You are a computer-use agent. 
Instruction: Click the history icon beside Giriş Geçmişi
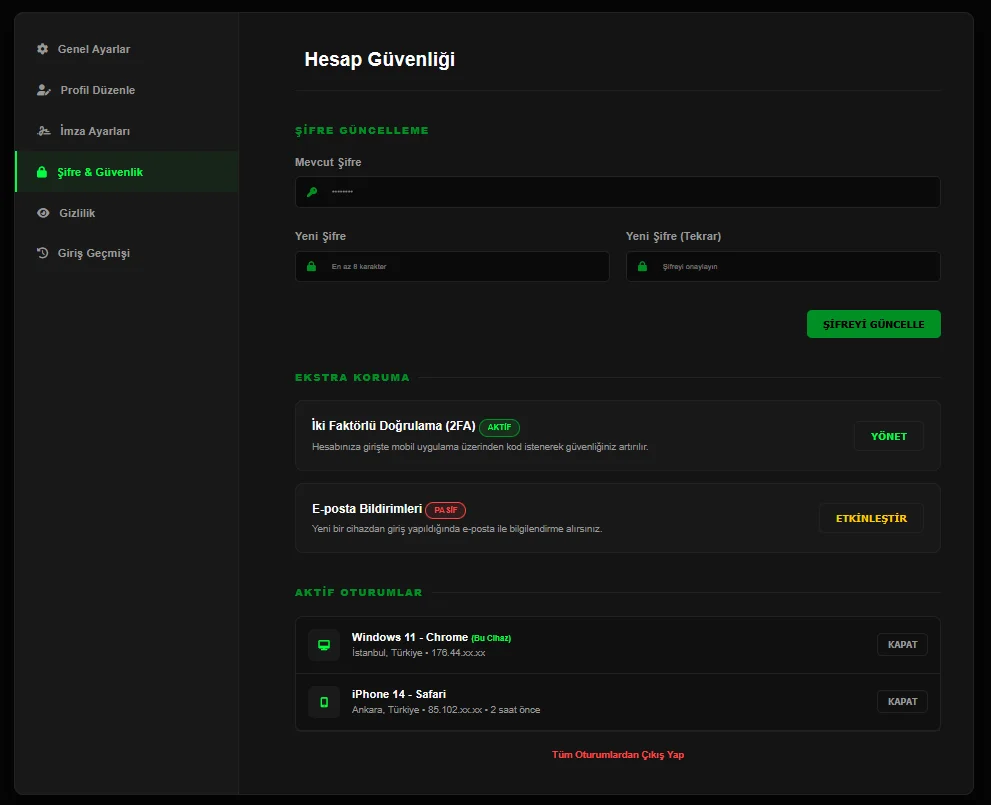42,253
